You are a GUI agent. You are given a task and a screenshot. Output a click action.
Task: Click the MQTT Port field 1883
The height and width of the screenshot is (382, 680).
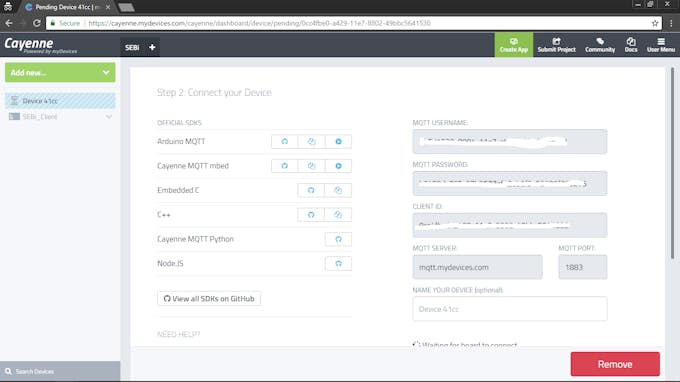click(583, 267)
